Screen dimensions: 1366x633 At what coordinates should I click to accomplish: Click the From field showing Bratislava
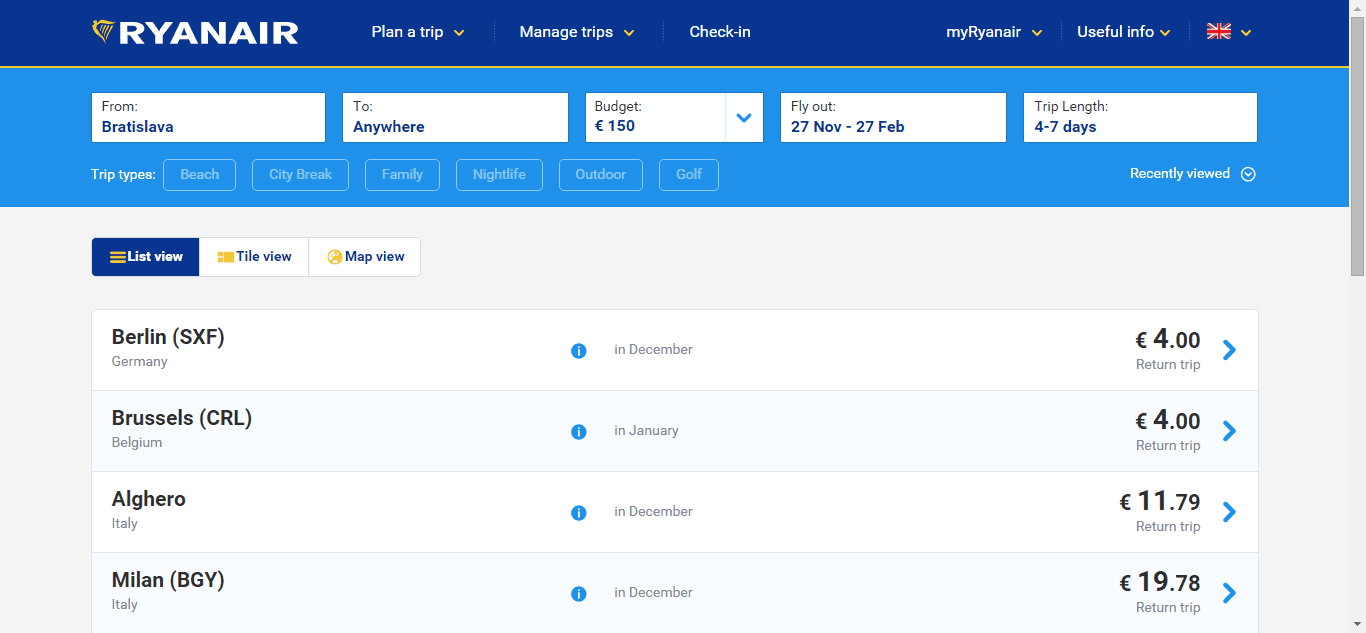point(208,118)
